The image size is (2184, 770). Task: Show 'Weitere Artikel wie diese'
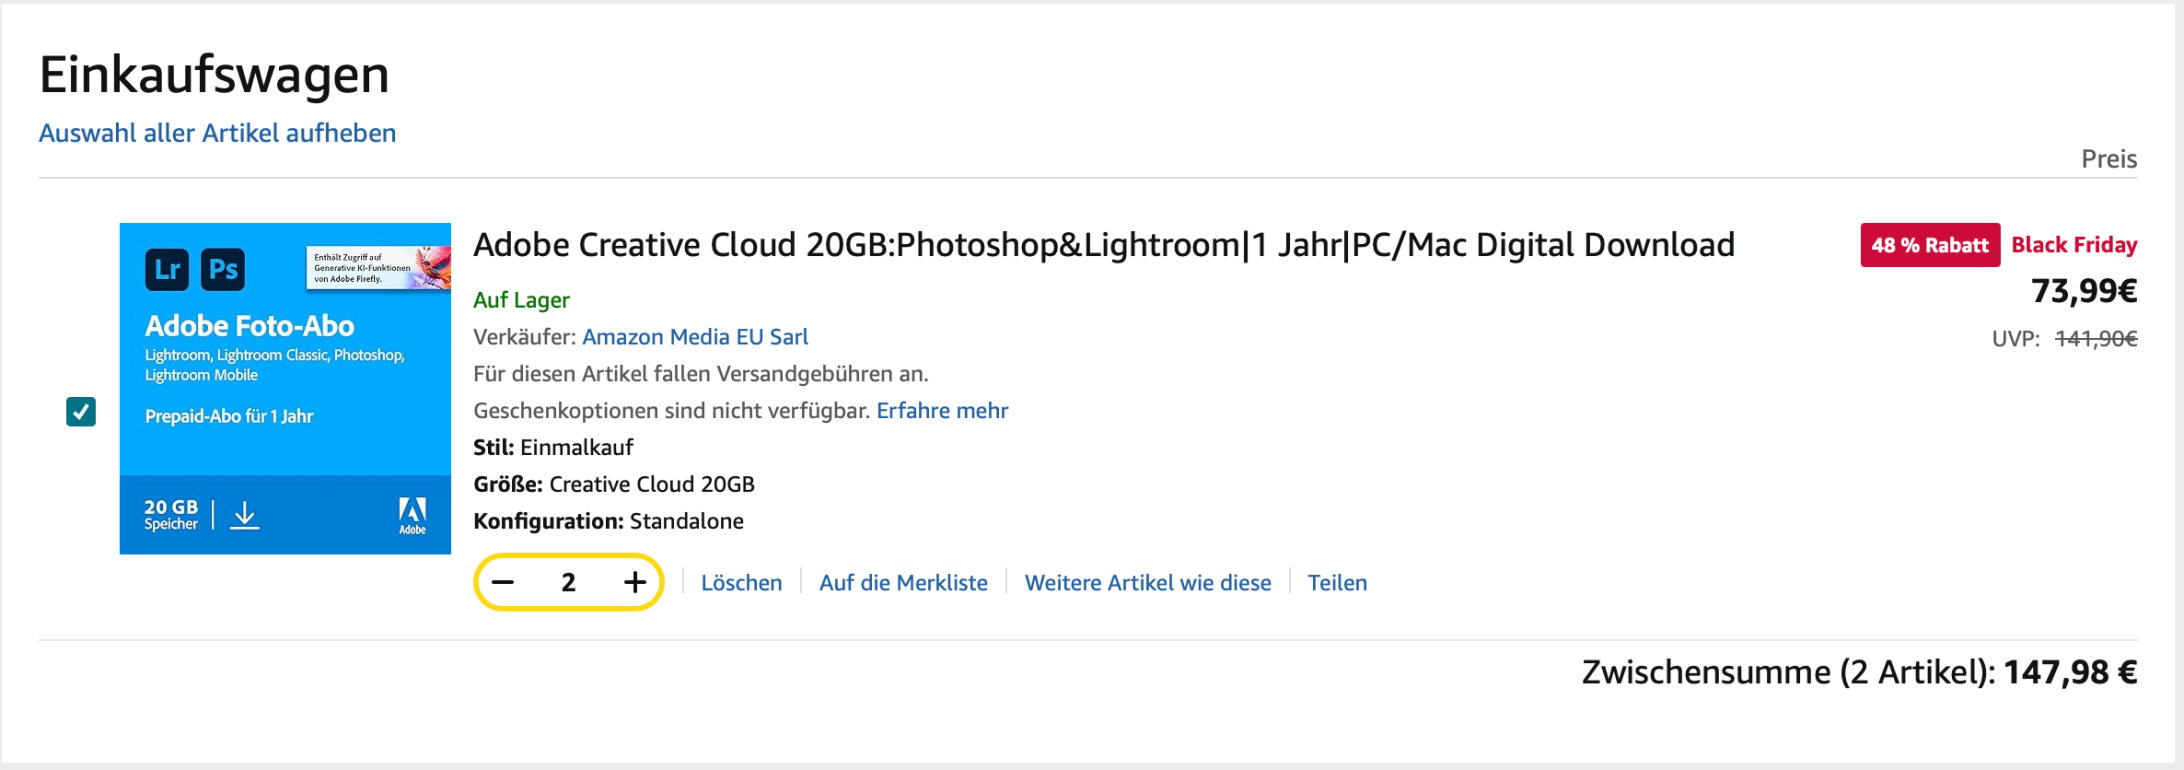(x=1148, y=583)
